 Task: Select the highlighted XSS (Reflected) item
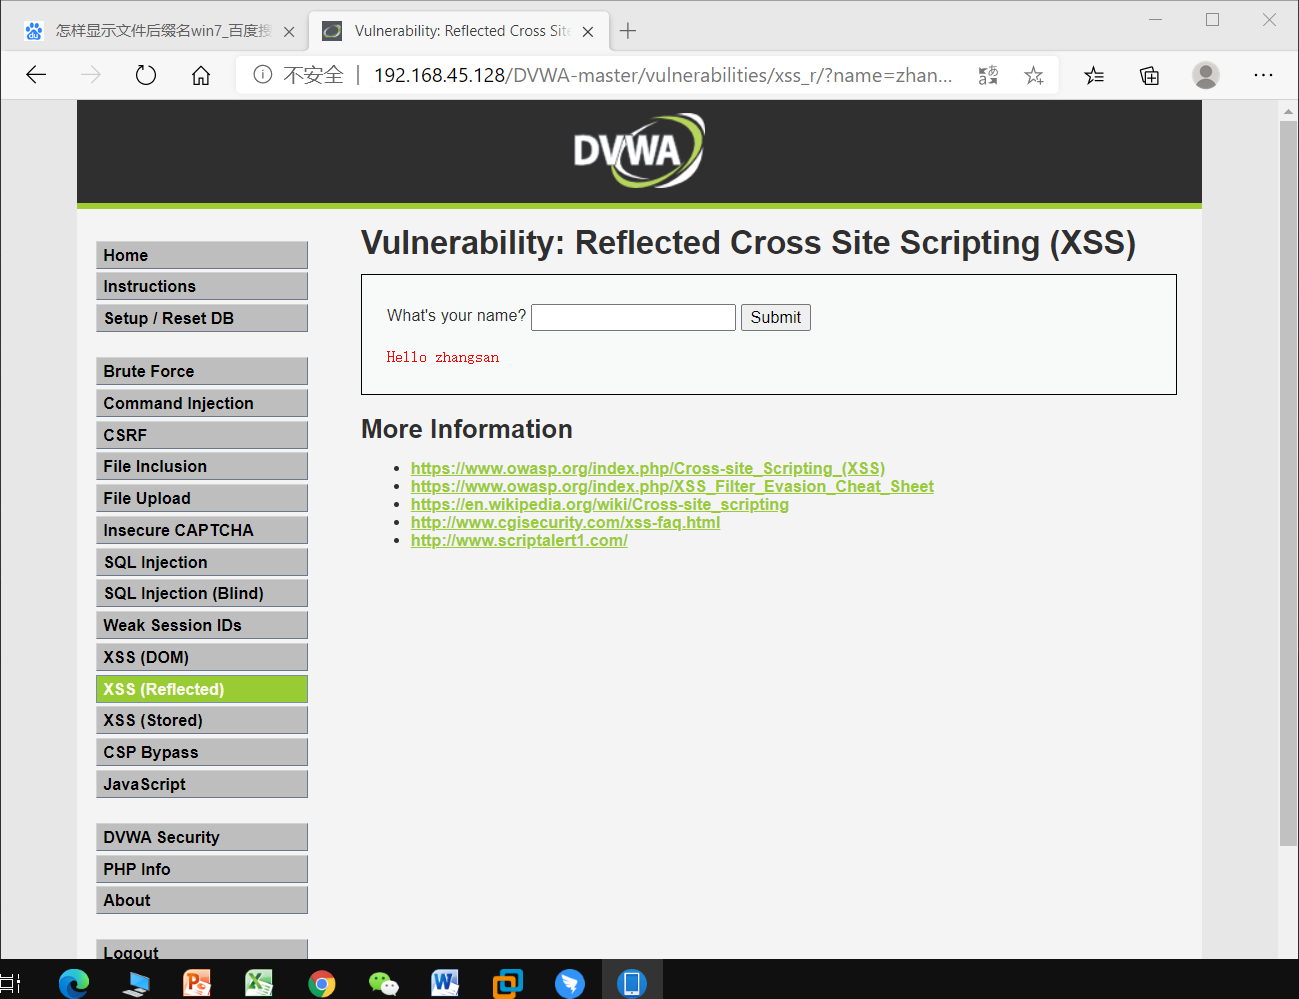pos(202,689)
